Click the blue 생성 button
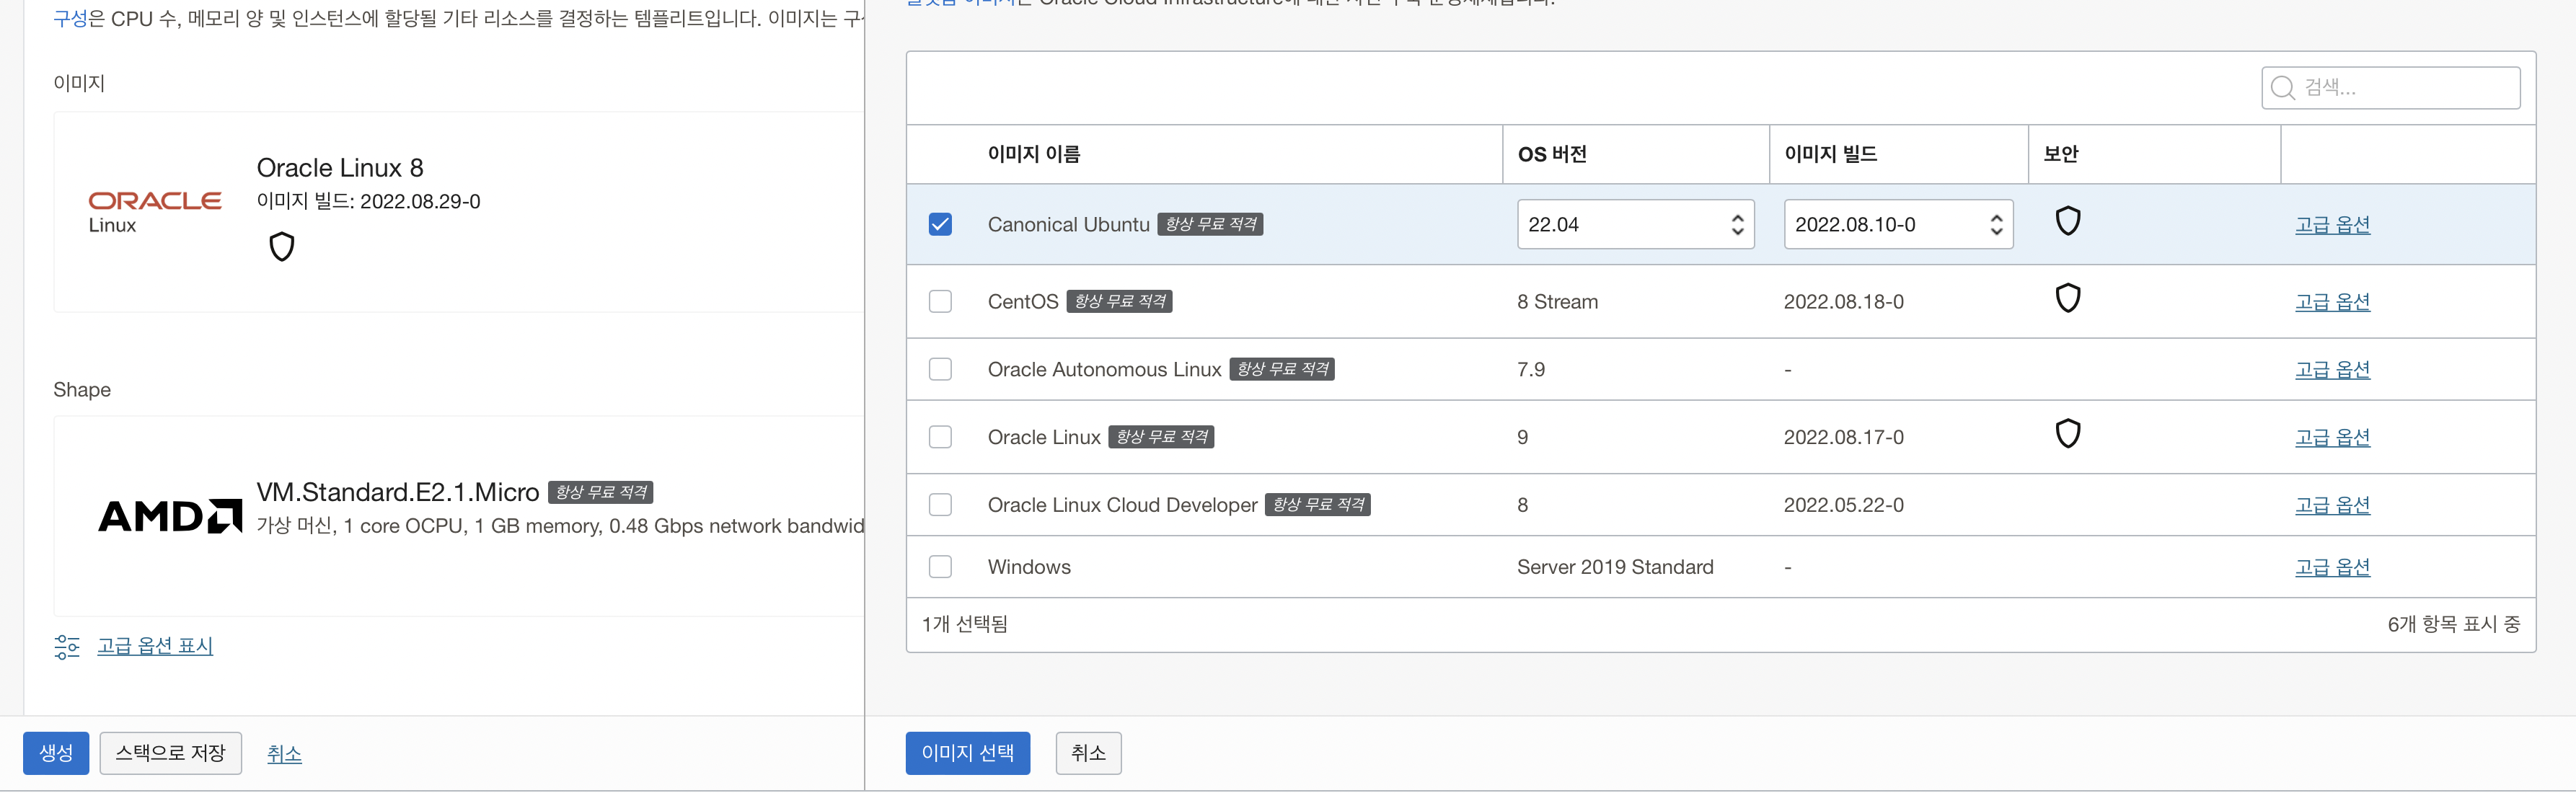The image size is (2576, 793). tap(56, 753)
